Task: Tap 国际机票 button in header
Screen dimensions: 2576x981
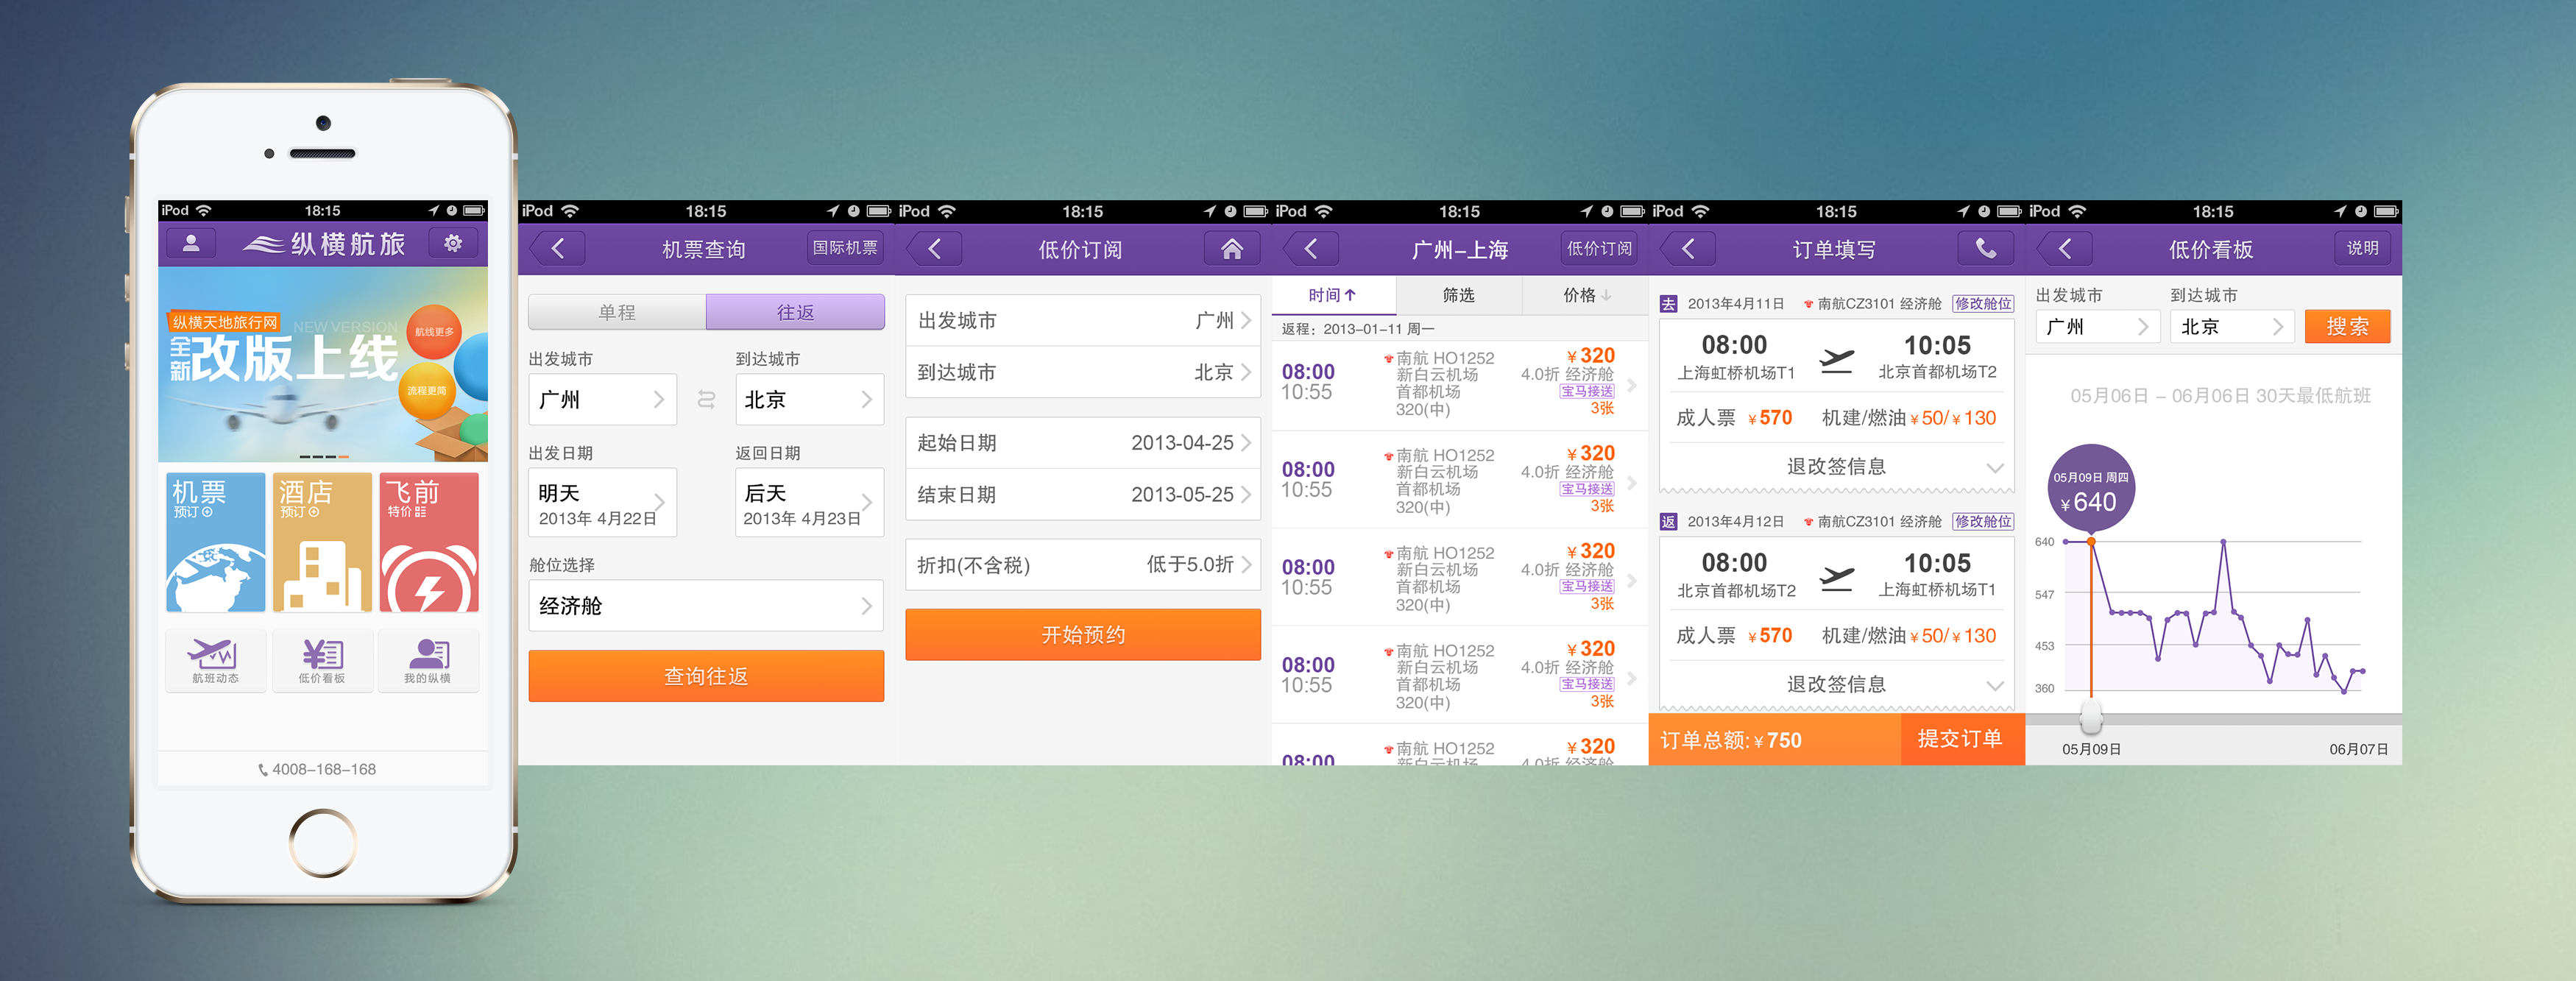Action: pyautogui.click(x=845, y=247)
